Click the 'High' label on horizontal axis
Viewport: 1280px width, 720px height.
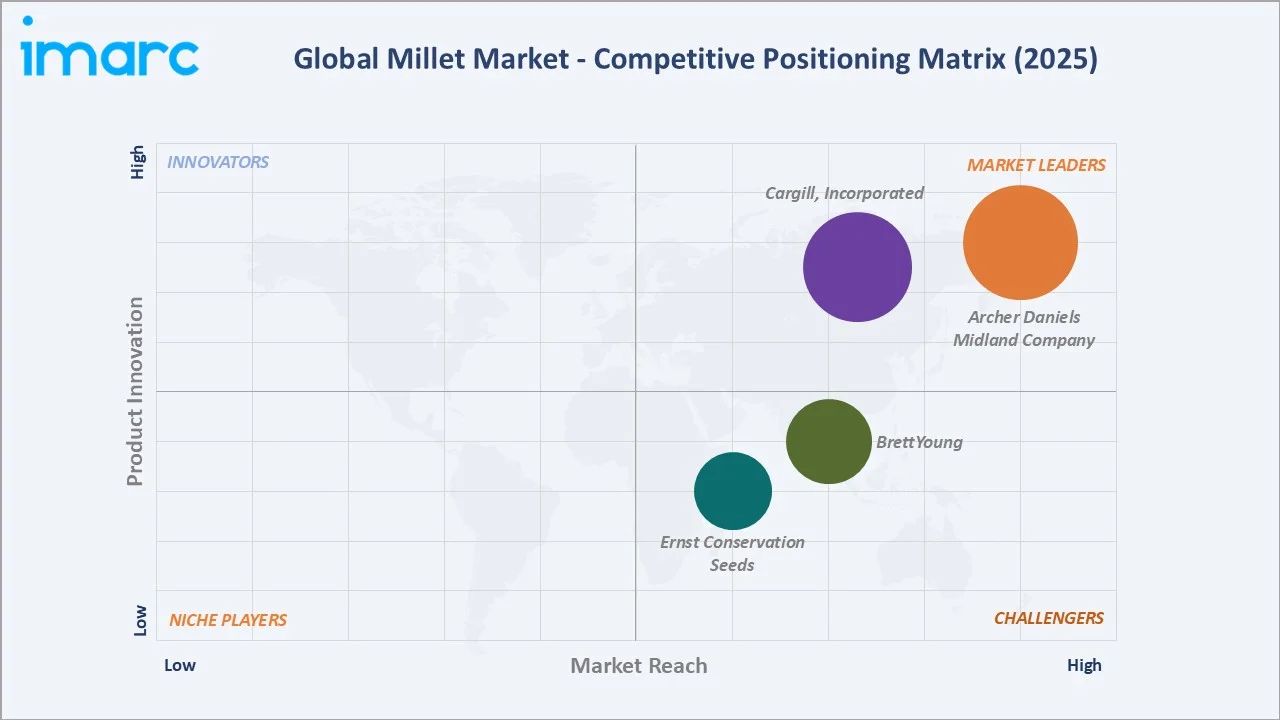pos(1084,665)
